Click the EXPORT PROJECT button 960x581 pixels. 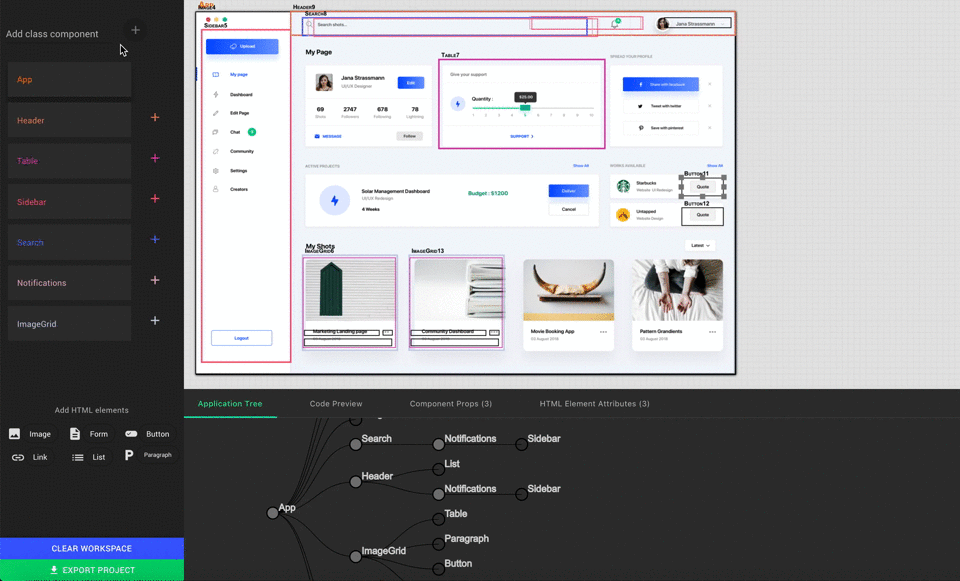point(92,570)
